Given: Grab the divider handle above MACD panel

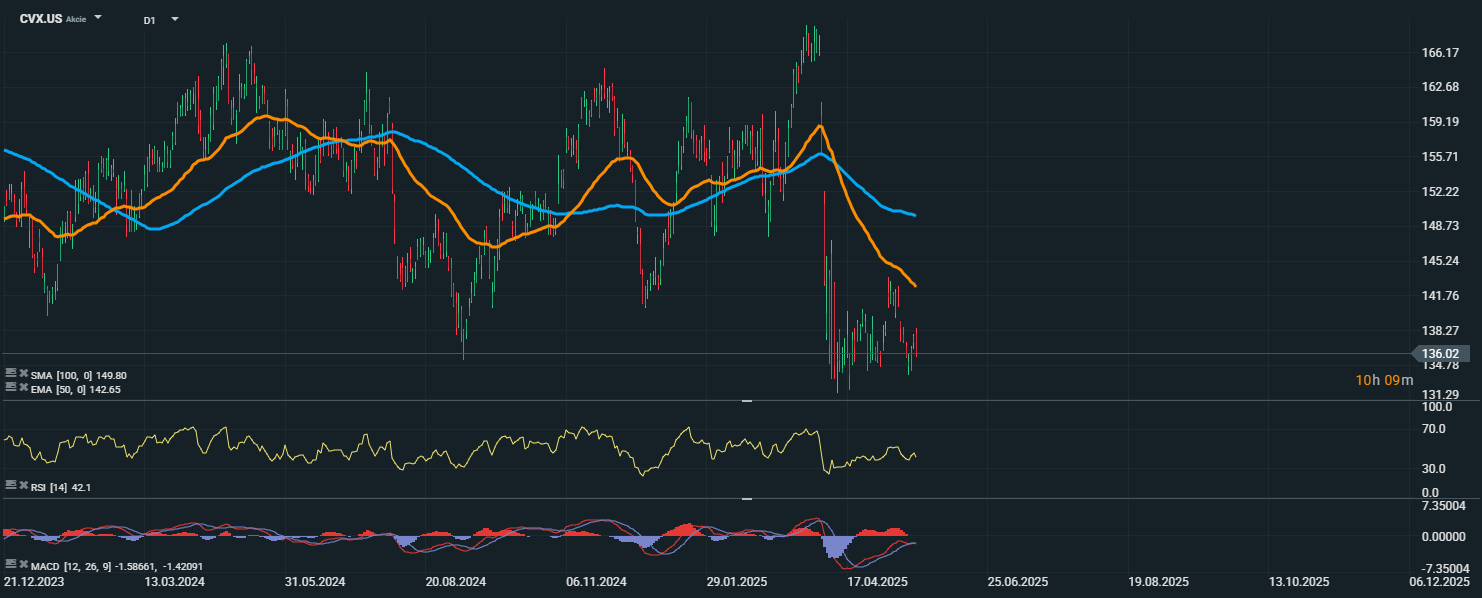Looking at the screenshot, I should click(x=746, y=498).
